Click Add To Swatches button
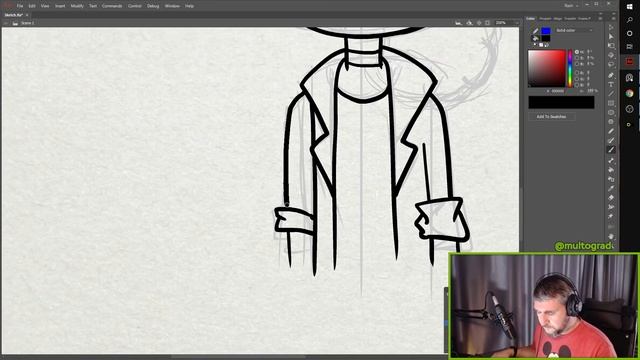Image resolution: width=640 pixels, height=360 pixels. click(x=551, y=117)
